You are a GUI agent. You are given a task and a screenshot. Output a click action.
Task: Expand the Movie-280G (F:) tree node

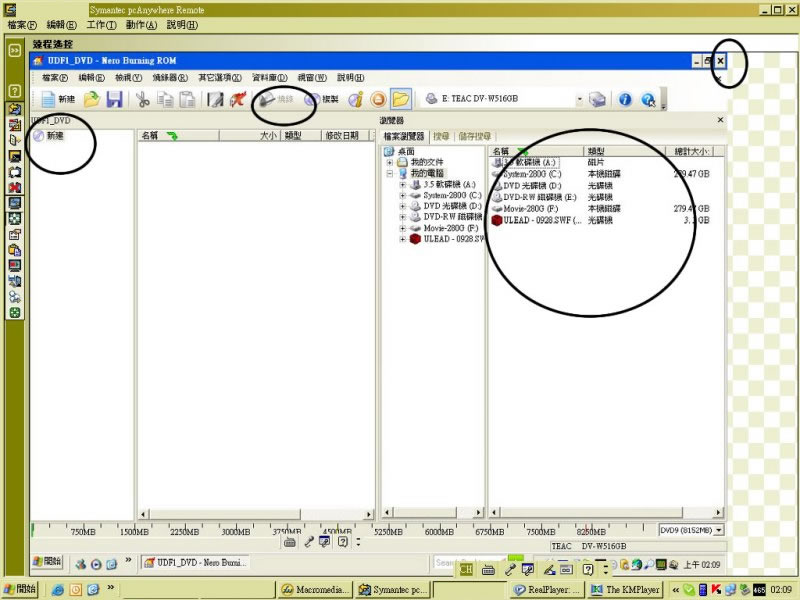tap(403, 228)
